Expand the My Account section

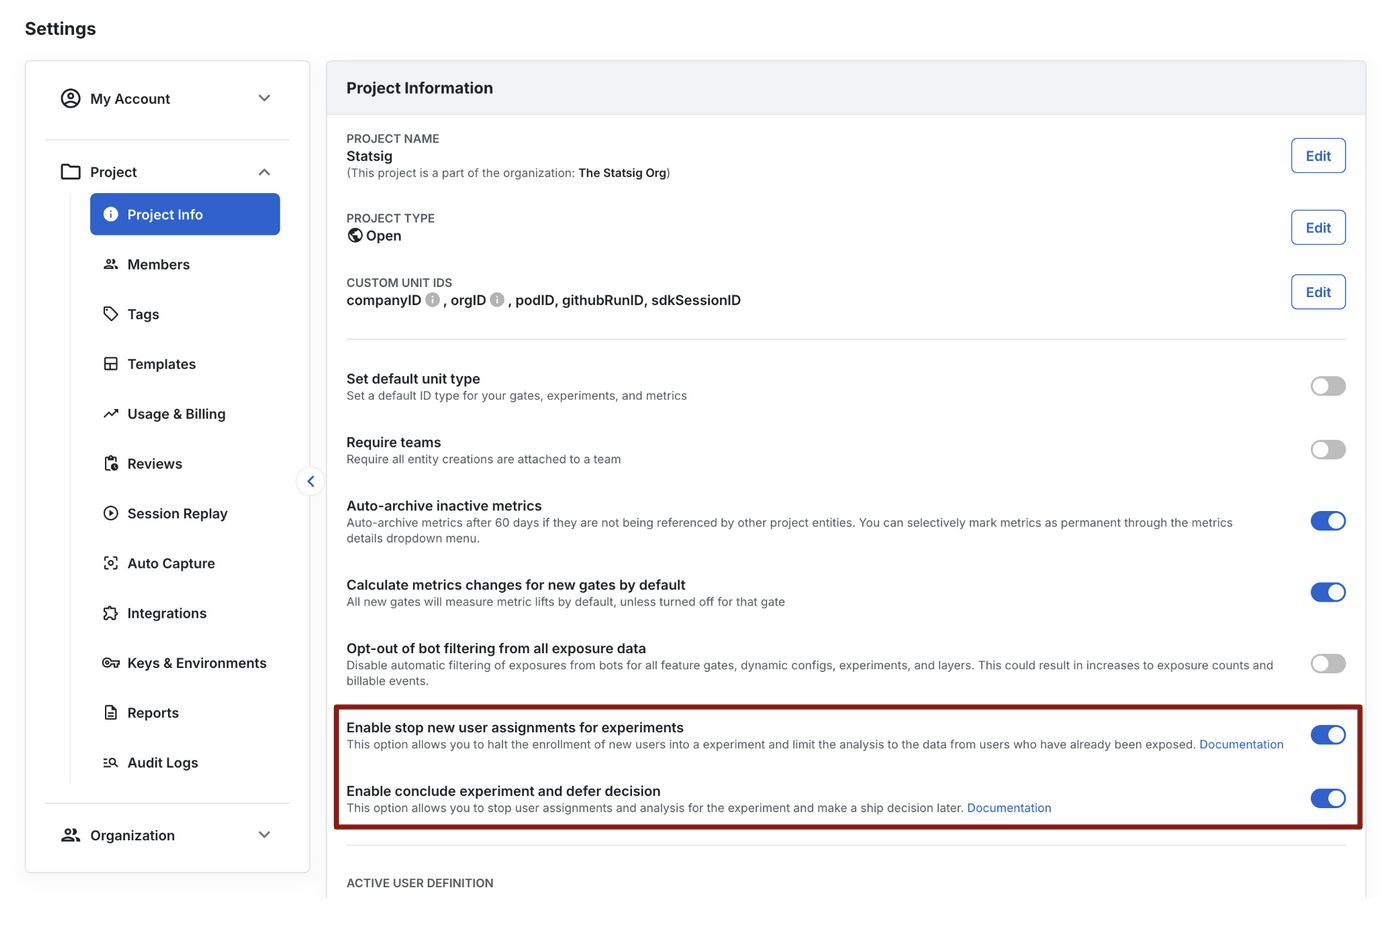[264, 98]
